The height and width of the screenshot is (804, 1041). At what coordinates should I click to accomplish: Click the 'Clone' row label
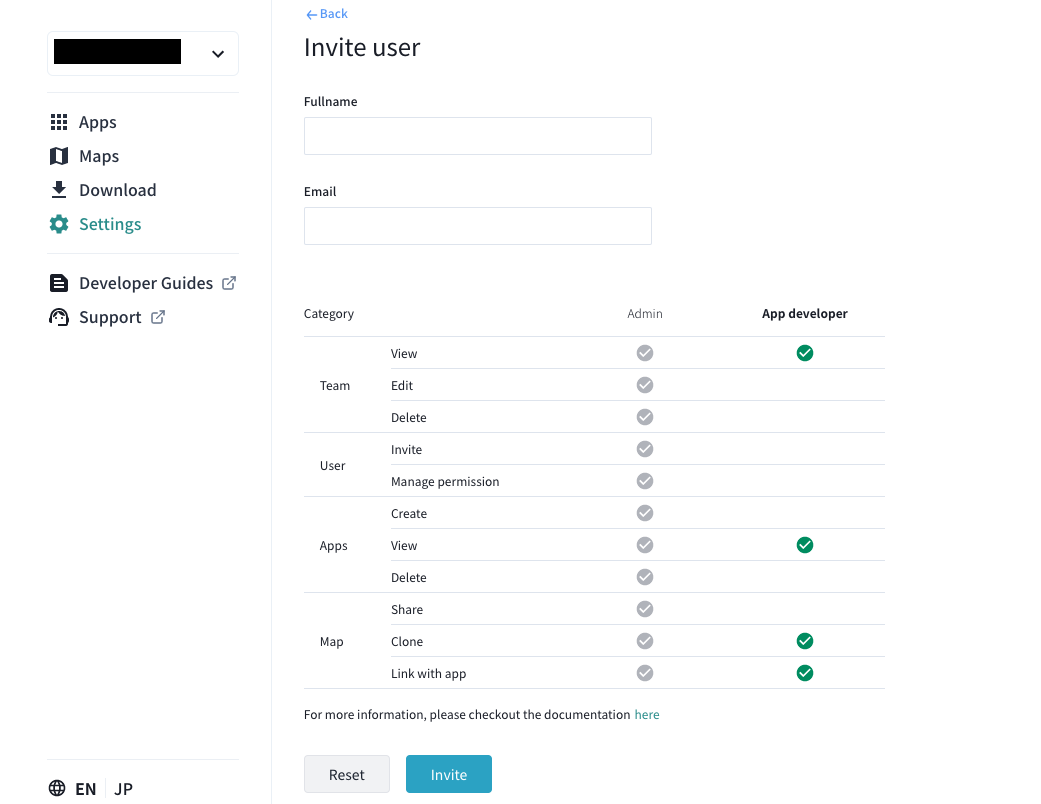[x=407, y=641]
